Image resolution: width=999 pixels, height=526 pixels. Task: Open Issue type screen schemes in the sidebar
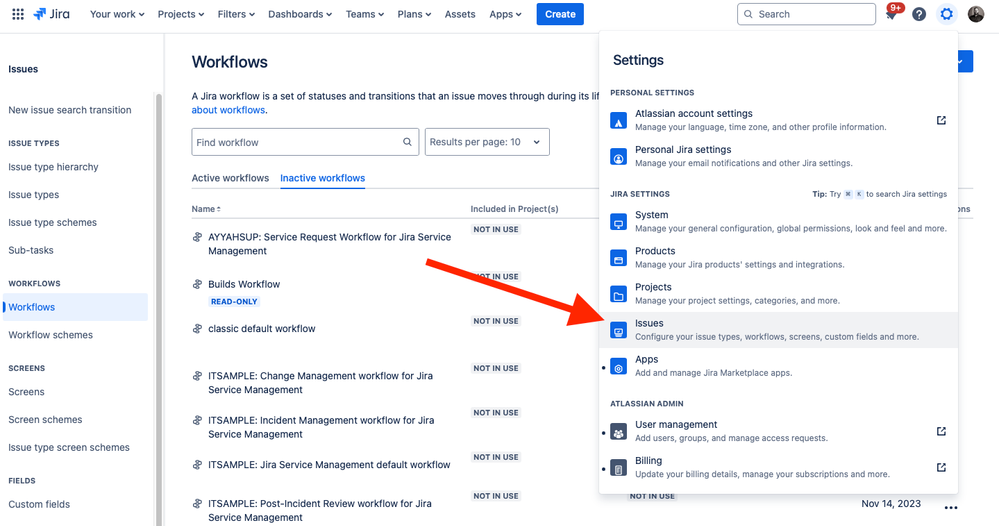(69, 448)
